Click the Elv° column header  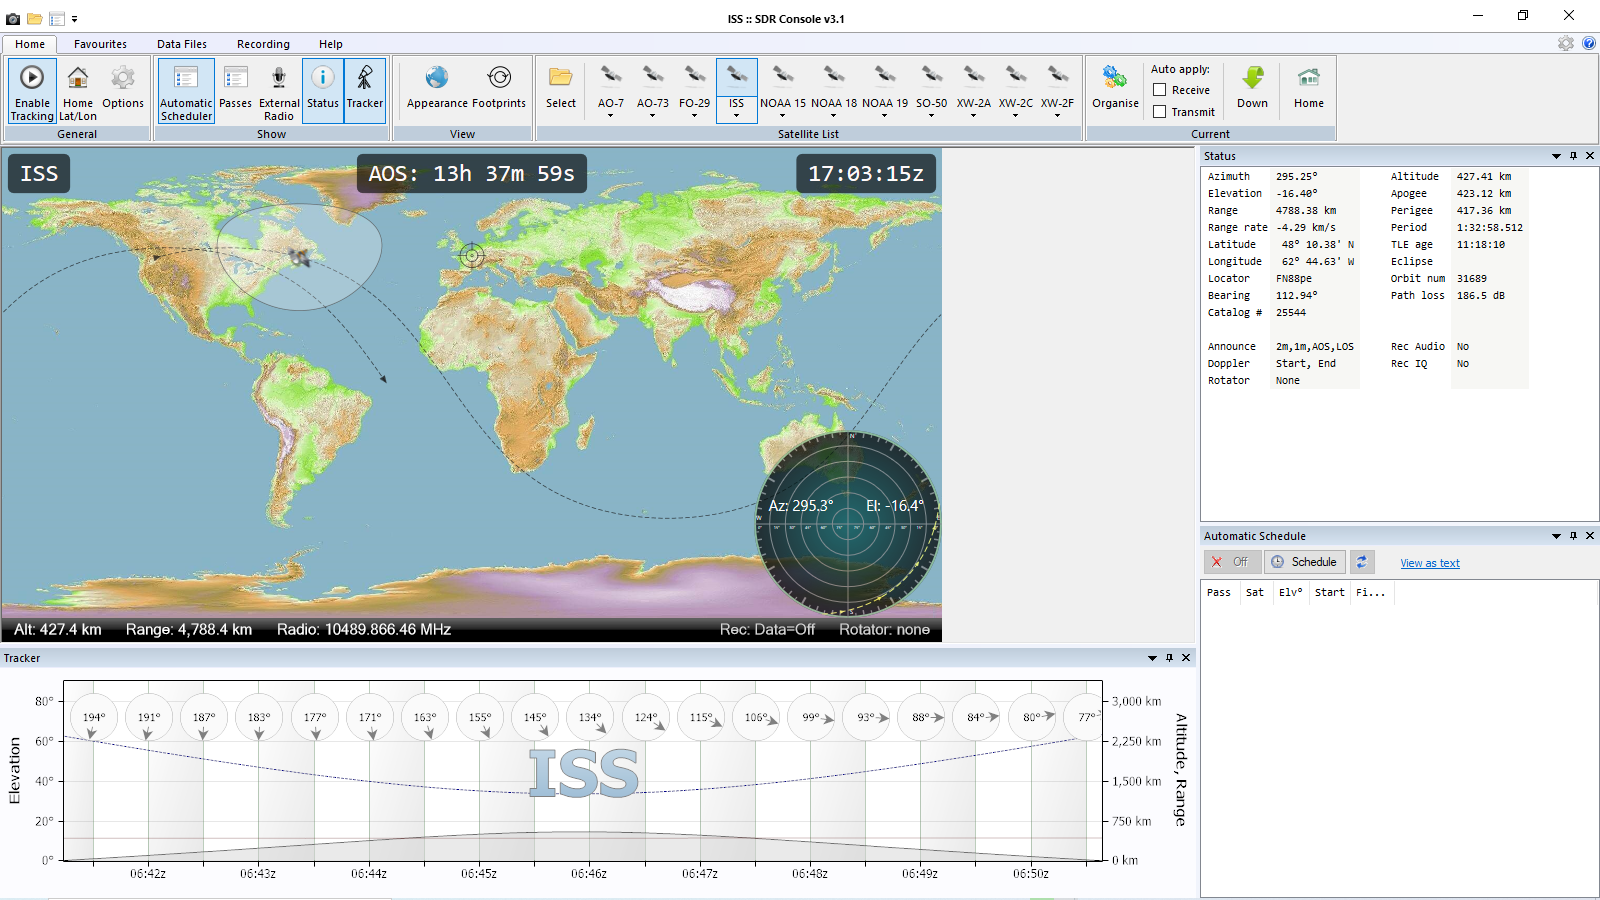coord(1291,592)
